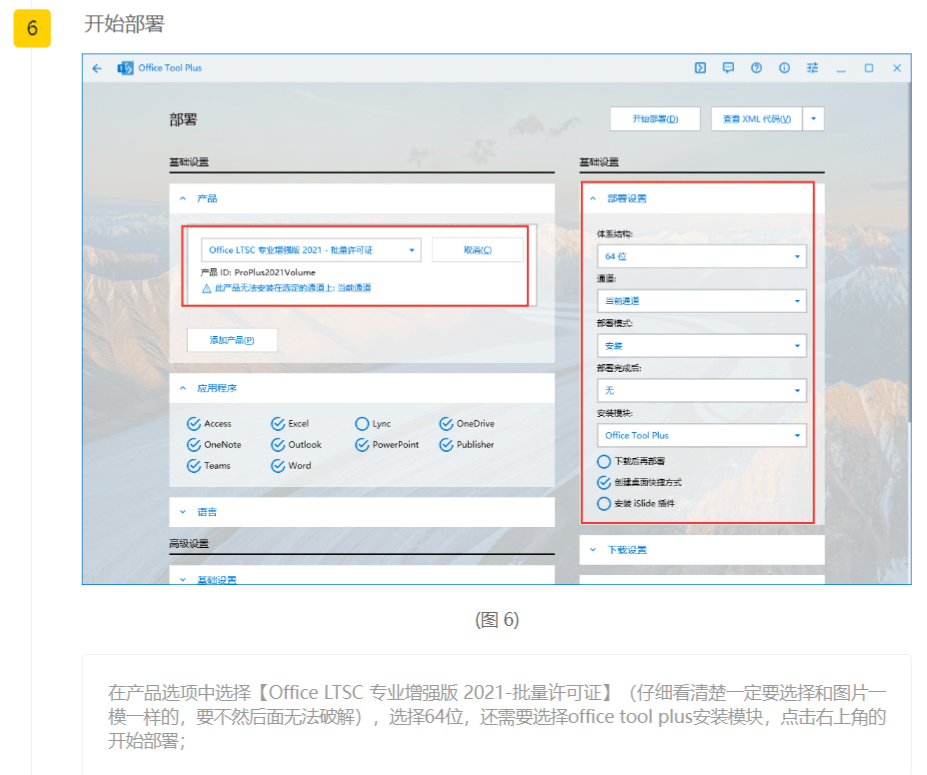Screen dimensions: 927x775
Task: Click the 开始部署(D) button
Action: (x=655, y=119)
